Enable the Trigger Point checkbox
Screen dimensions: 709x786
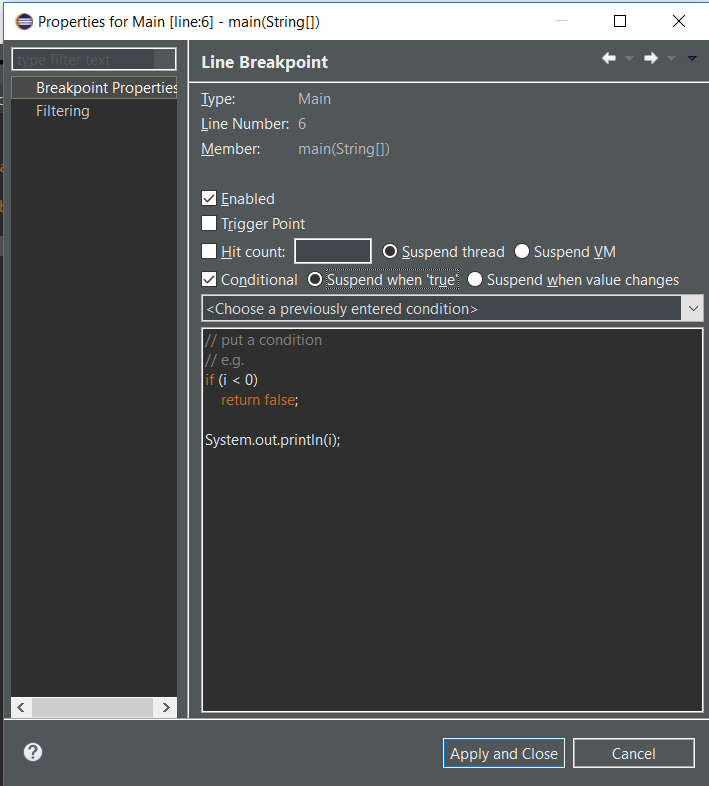[x=209, y=223]
